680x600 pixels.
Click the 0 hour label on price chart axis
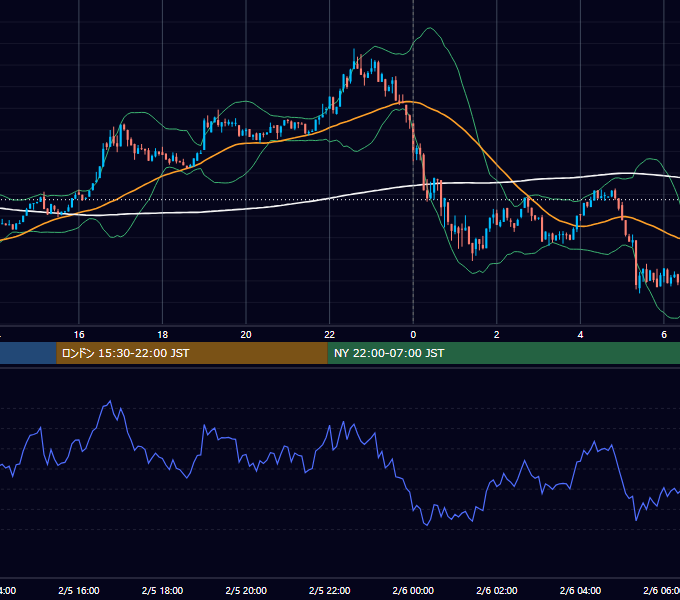pyautogui.click(x=413, y=335)
